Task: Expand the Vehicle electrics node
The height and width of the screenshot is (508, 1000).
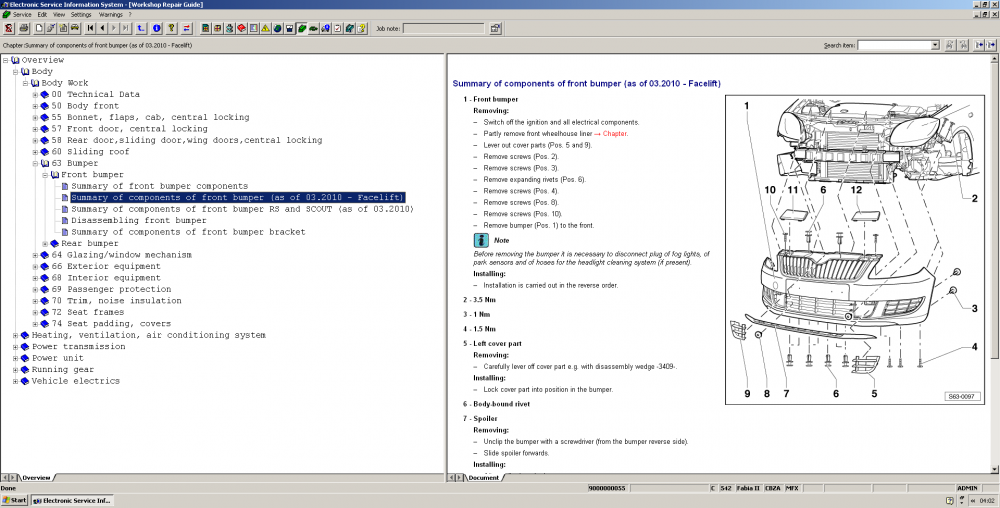Action: [x=15, y=381]
